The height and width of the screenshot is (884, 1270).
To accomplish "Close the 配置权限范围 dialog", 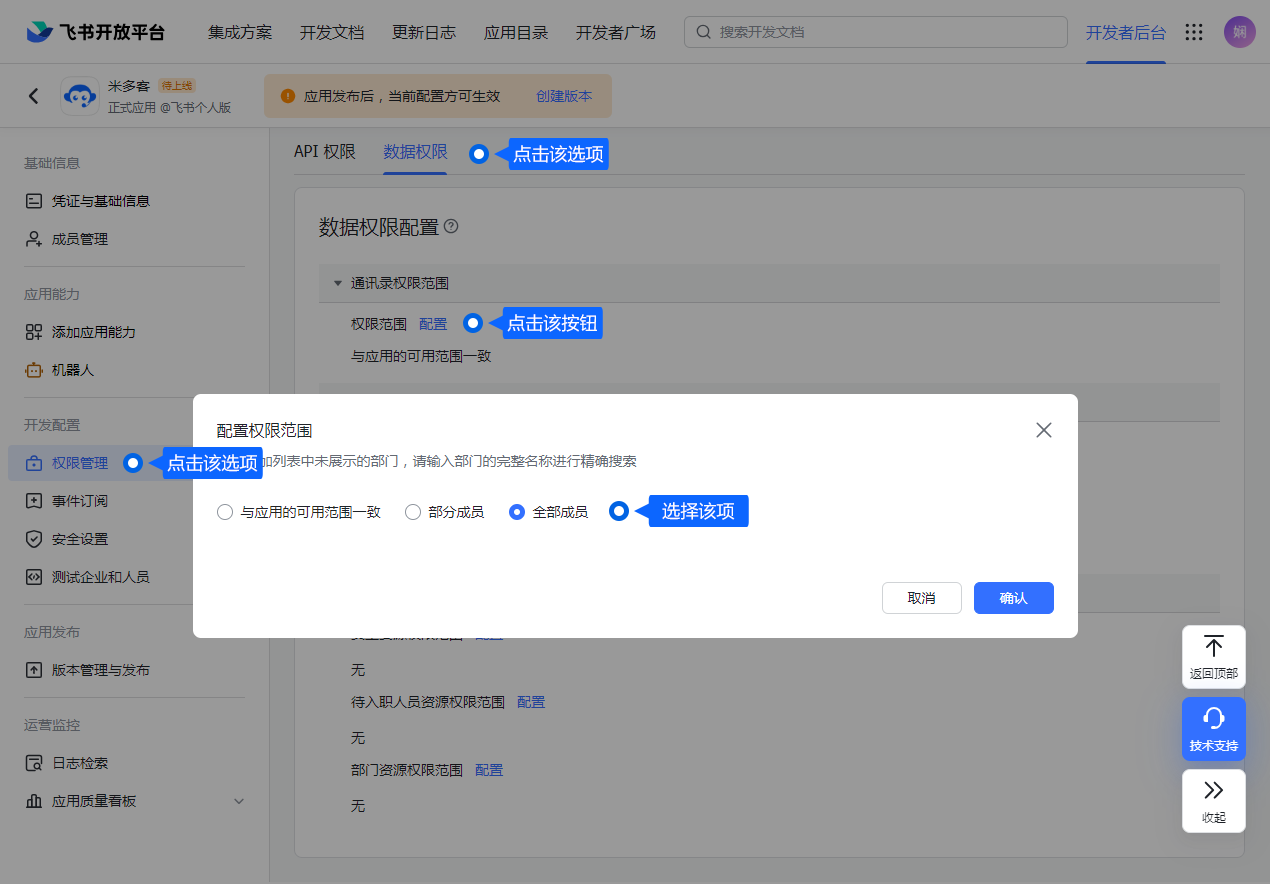I will point(1044,430).
